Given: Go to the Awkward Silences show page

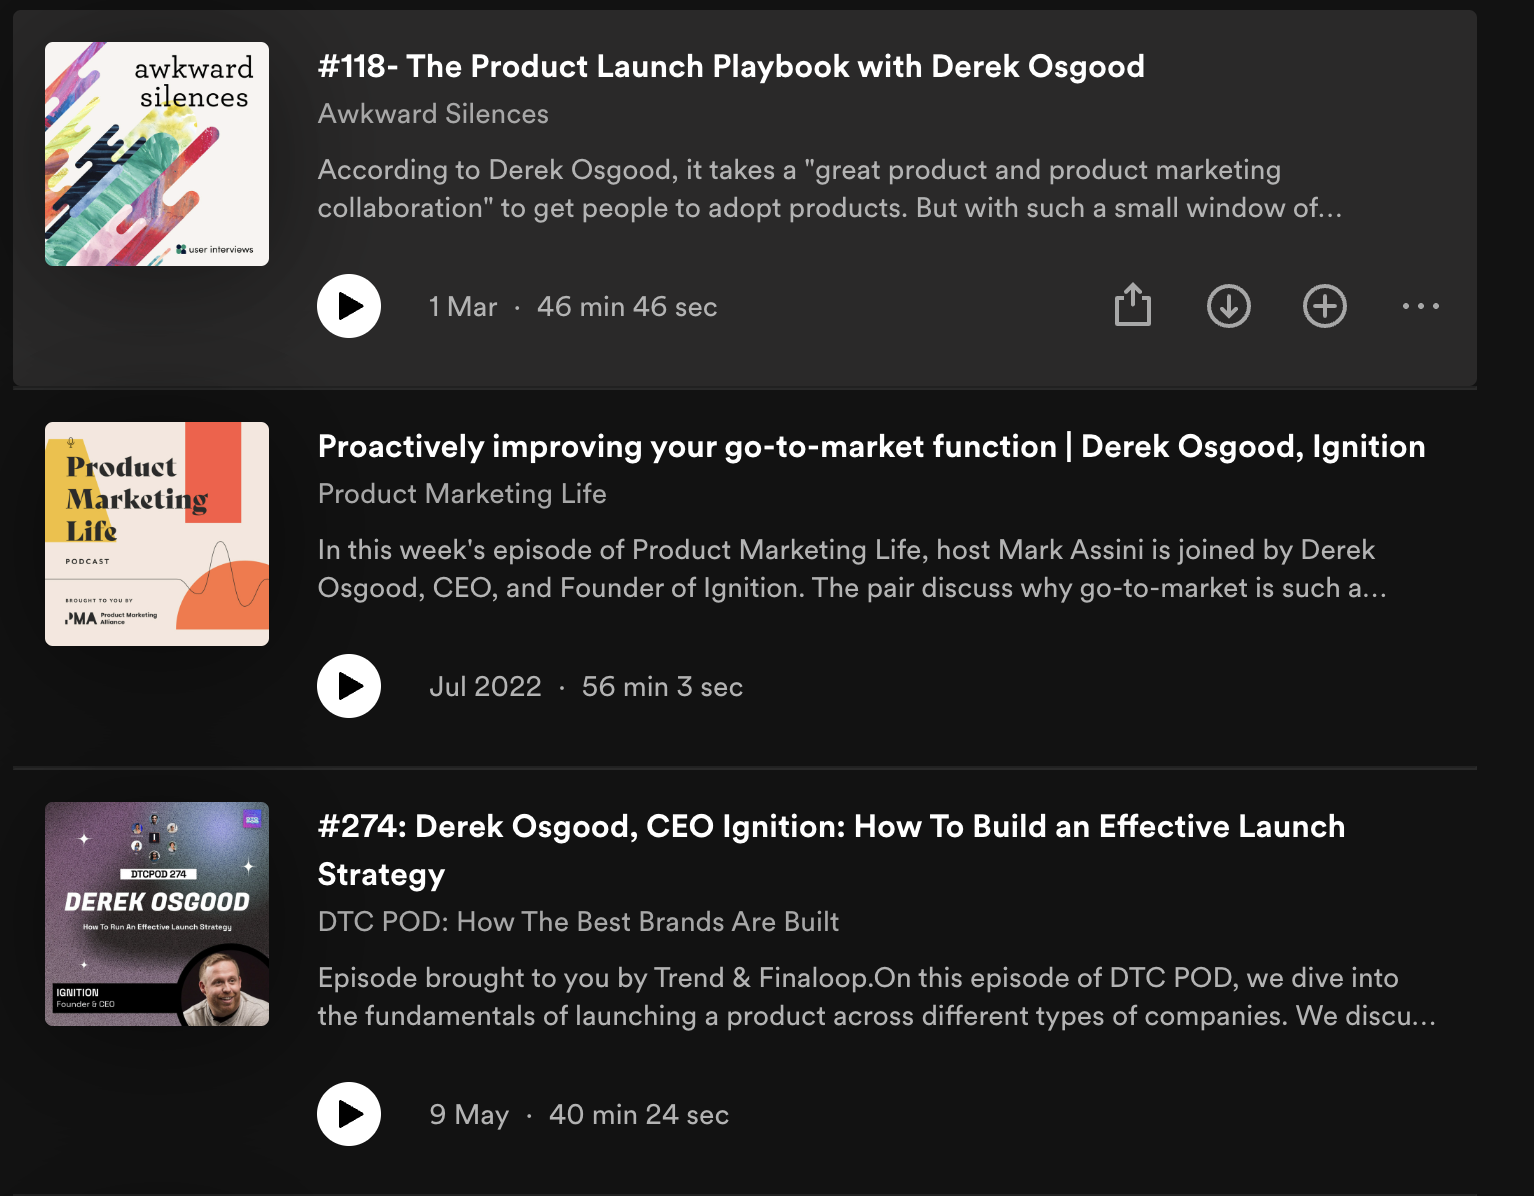Looking at the screenshot, I should coord(433,114).
